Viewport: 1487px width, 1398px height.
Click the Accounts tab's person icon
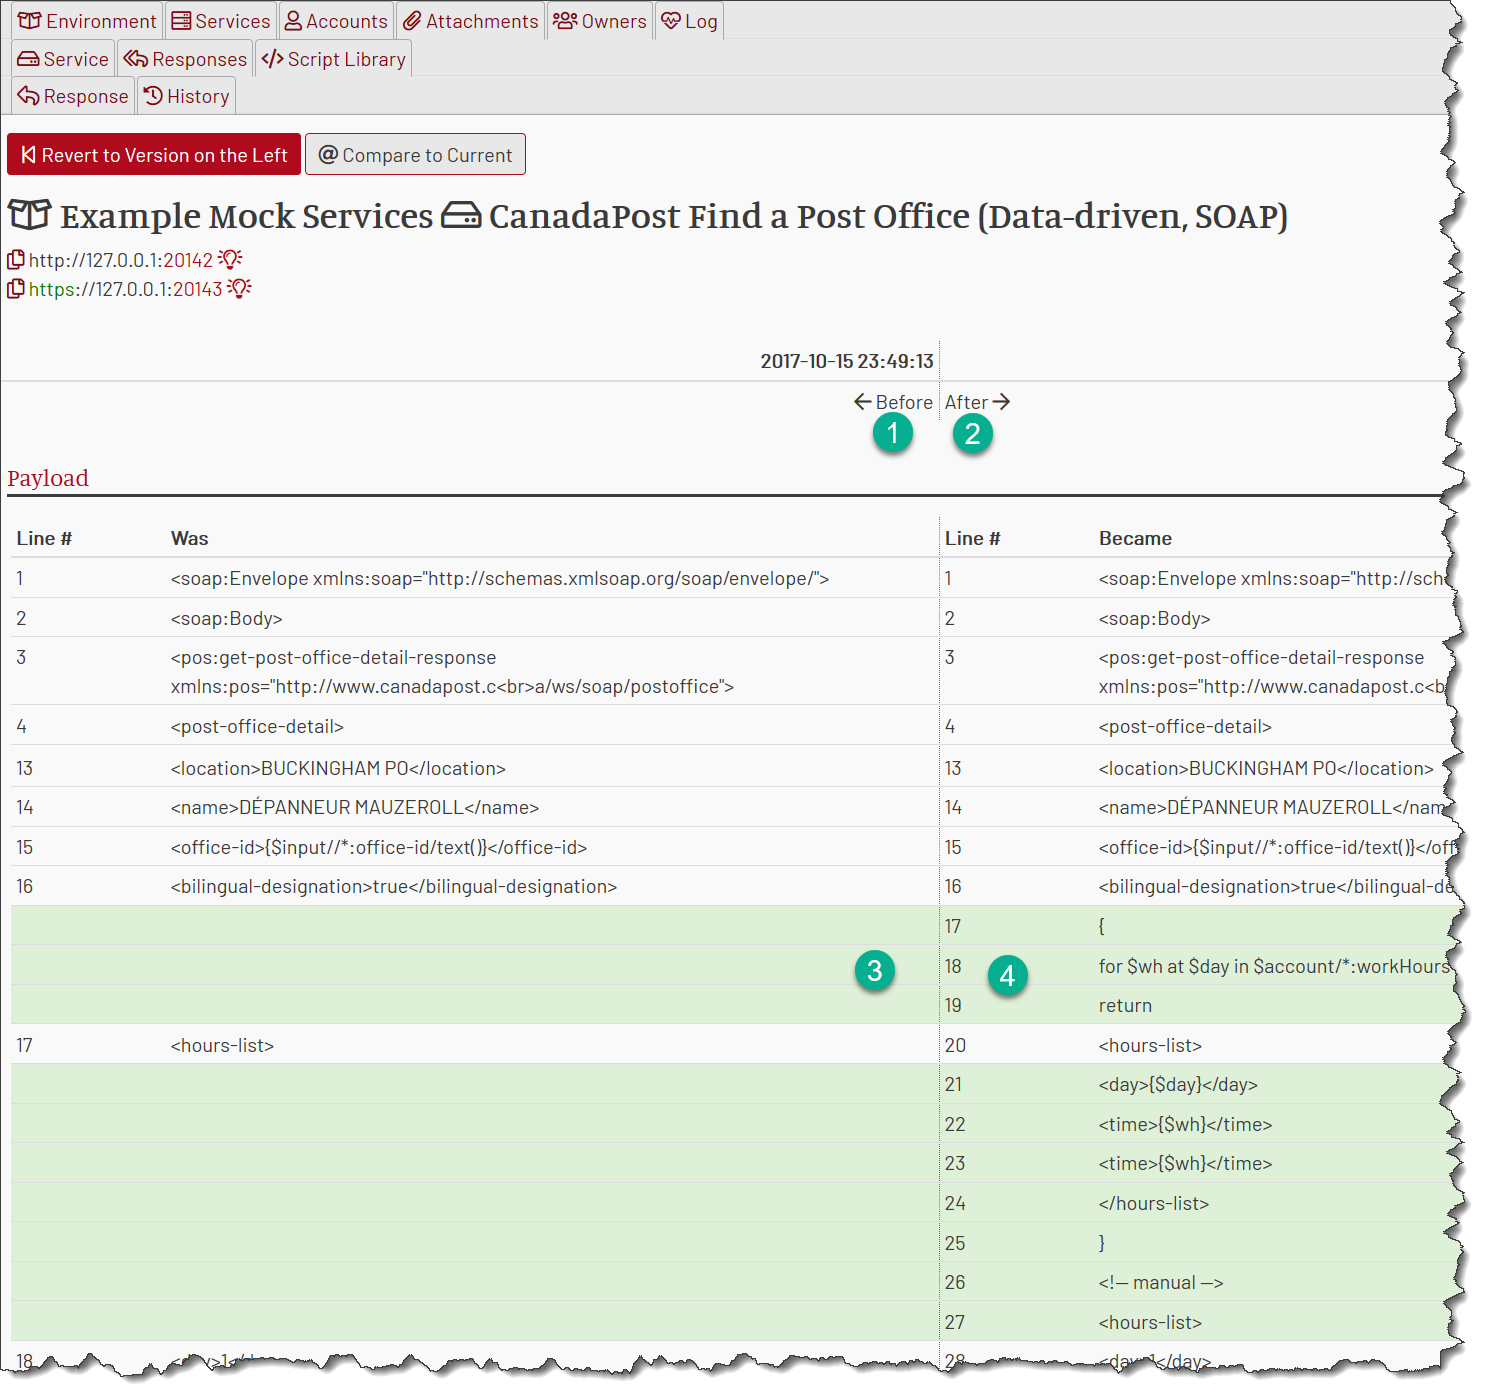(x=294, y=21)
